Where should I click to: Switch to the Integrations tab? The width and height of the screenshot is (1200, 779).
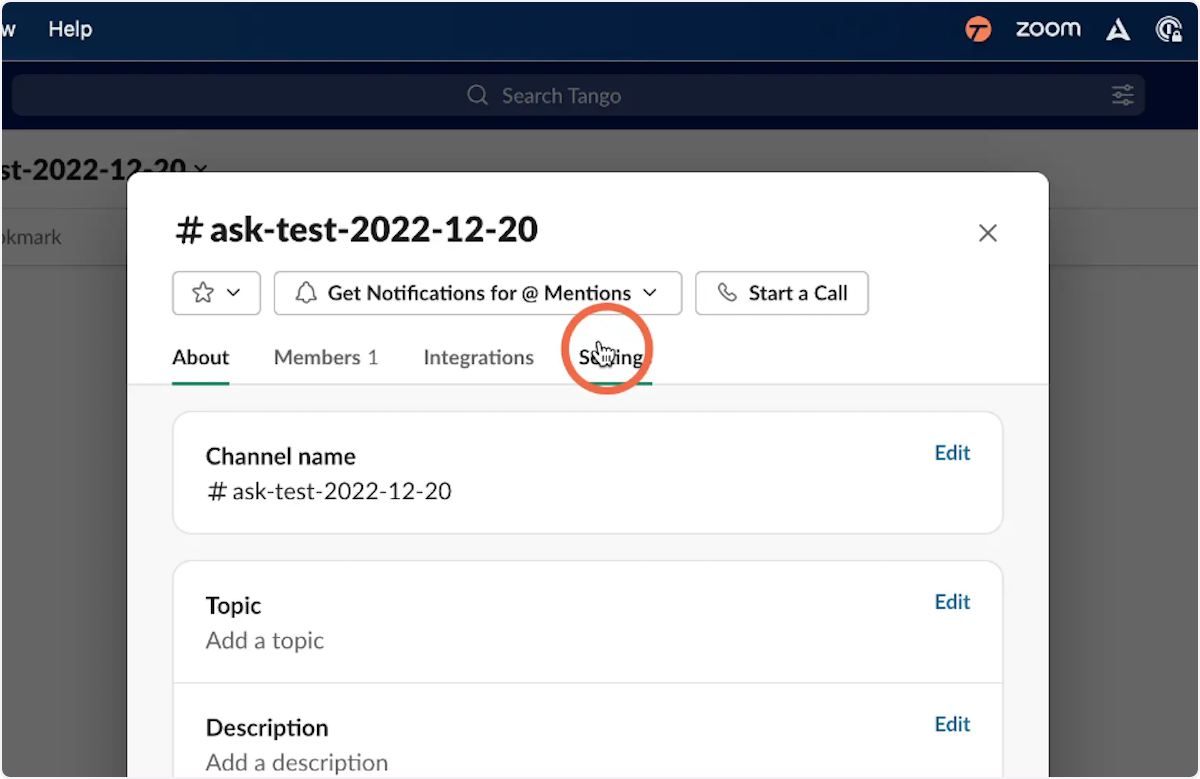tap(479, 358)
